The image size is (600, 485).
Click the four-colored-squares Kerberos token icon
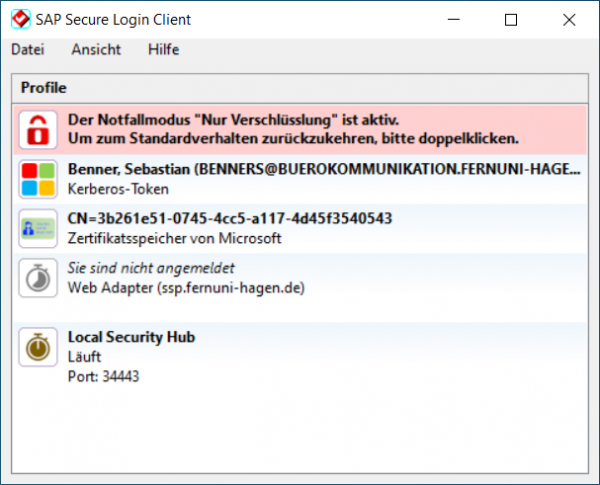click(x=38, y=179)
